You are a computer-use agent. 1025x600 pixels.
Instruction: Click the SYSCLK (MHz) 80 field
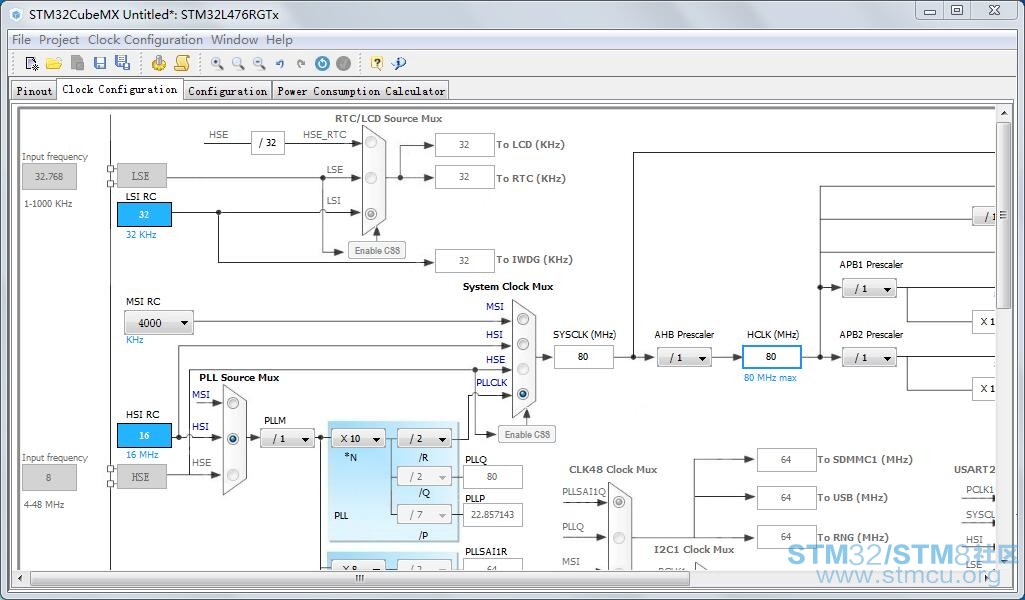pyautogui.click(x=583, y=357)
